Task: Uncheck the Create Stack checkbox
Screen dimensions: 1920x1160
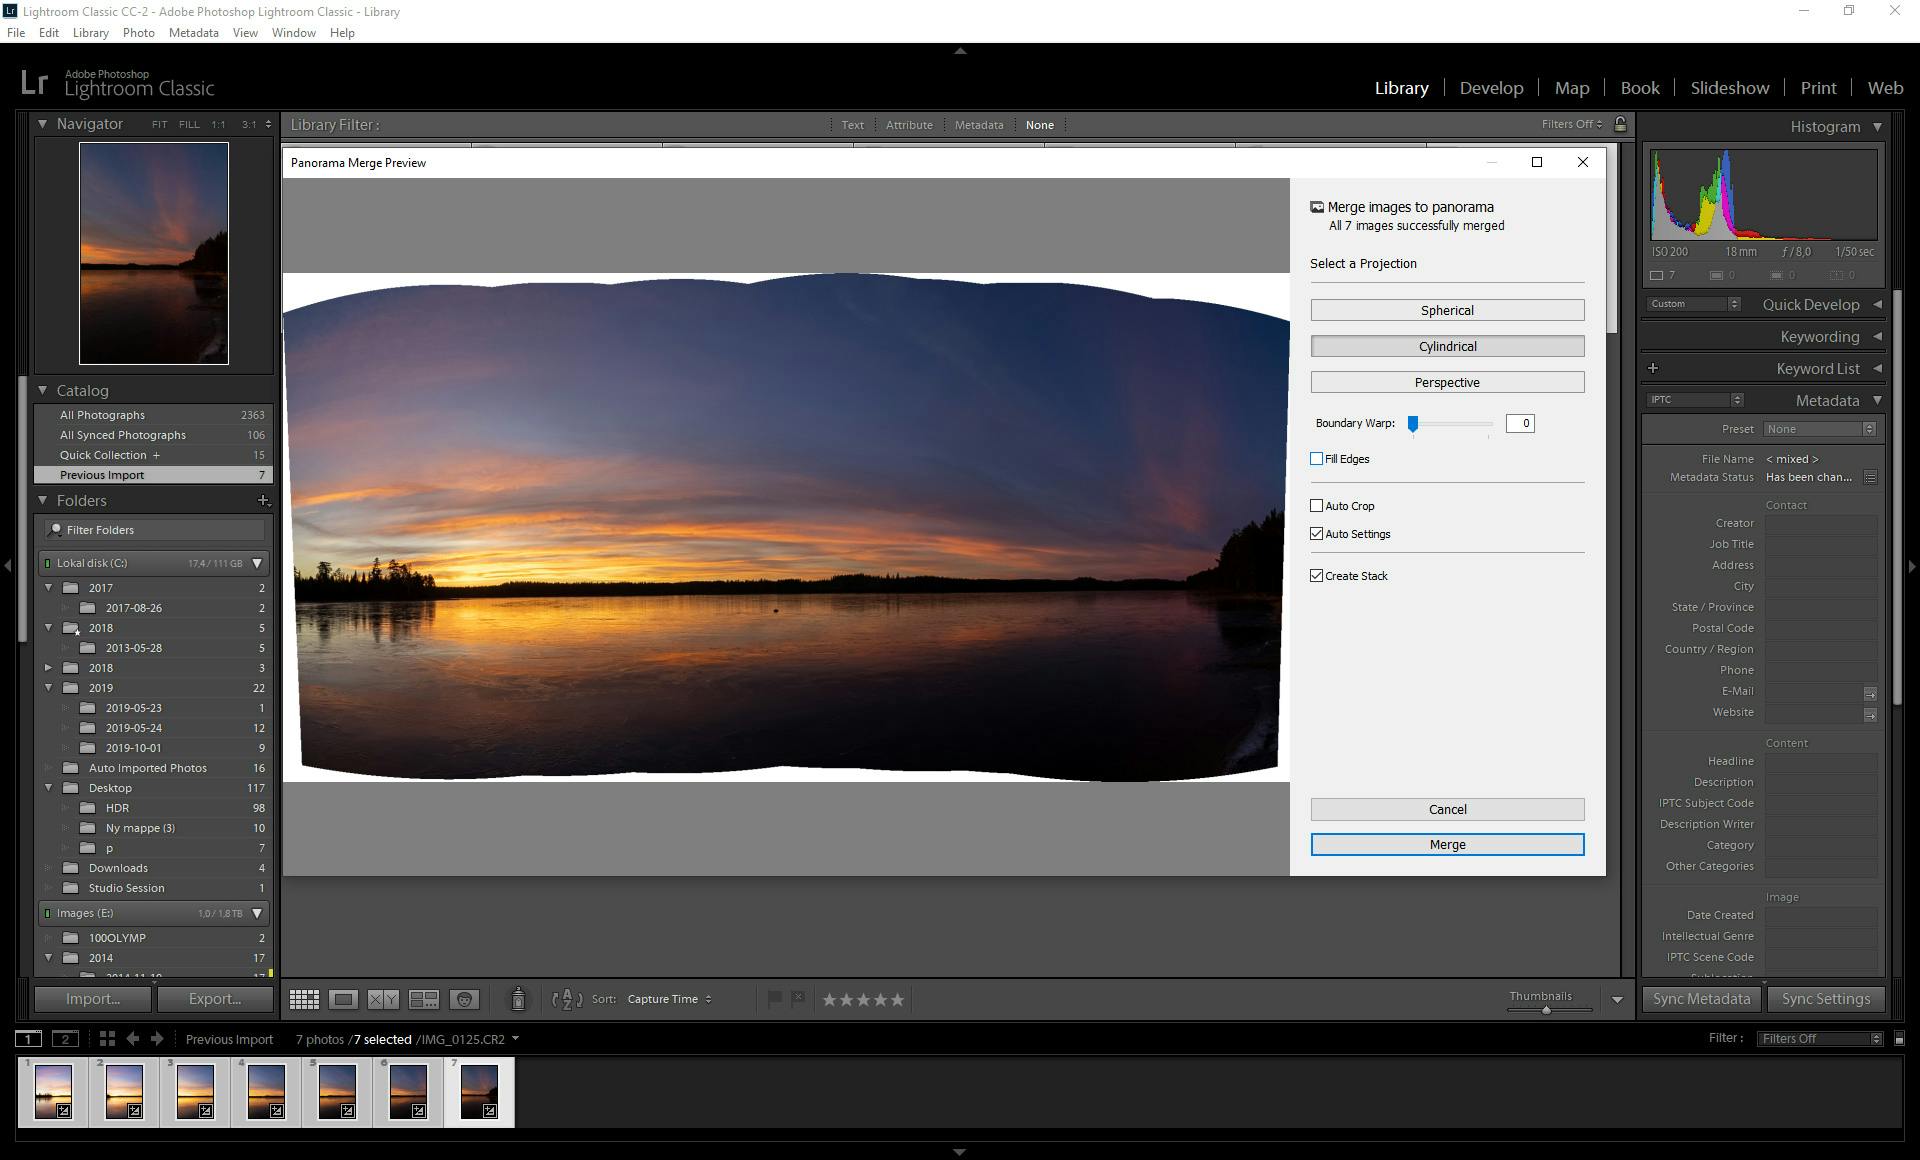Action: tap(1316, 576)
